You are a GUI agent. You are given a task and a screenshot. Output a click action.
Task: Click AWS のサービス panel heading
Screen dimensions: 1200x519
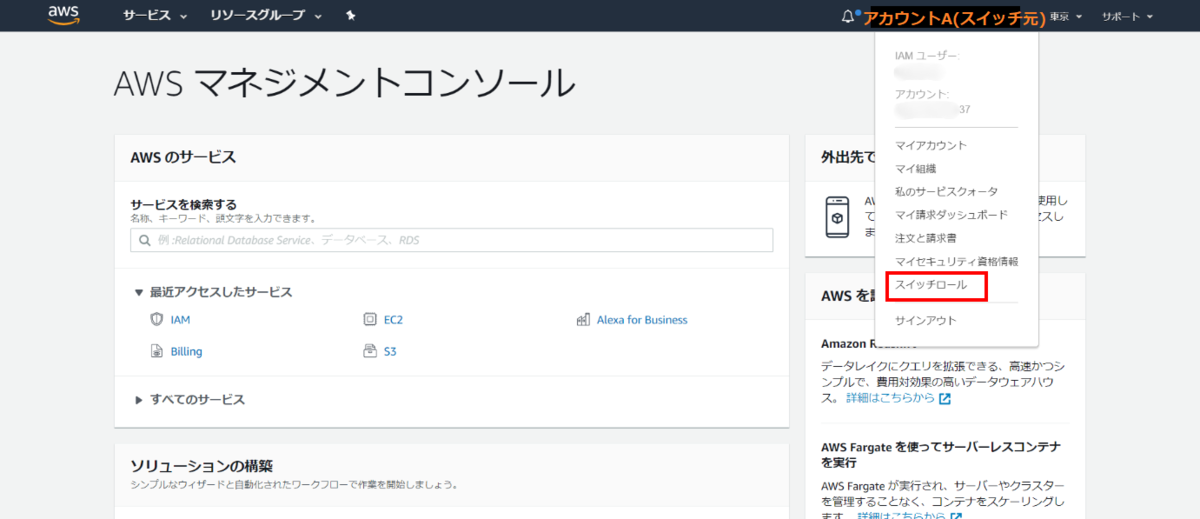[183, 157]
